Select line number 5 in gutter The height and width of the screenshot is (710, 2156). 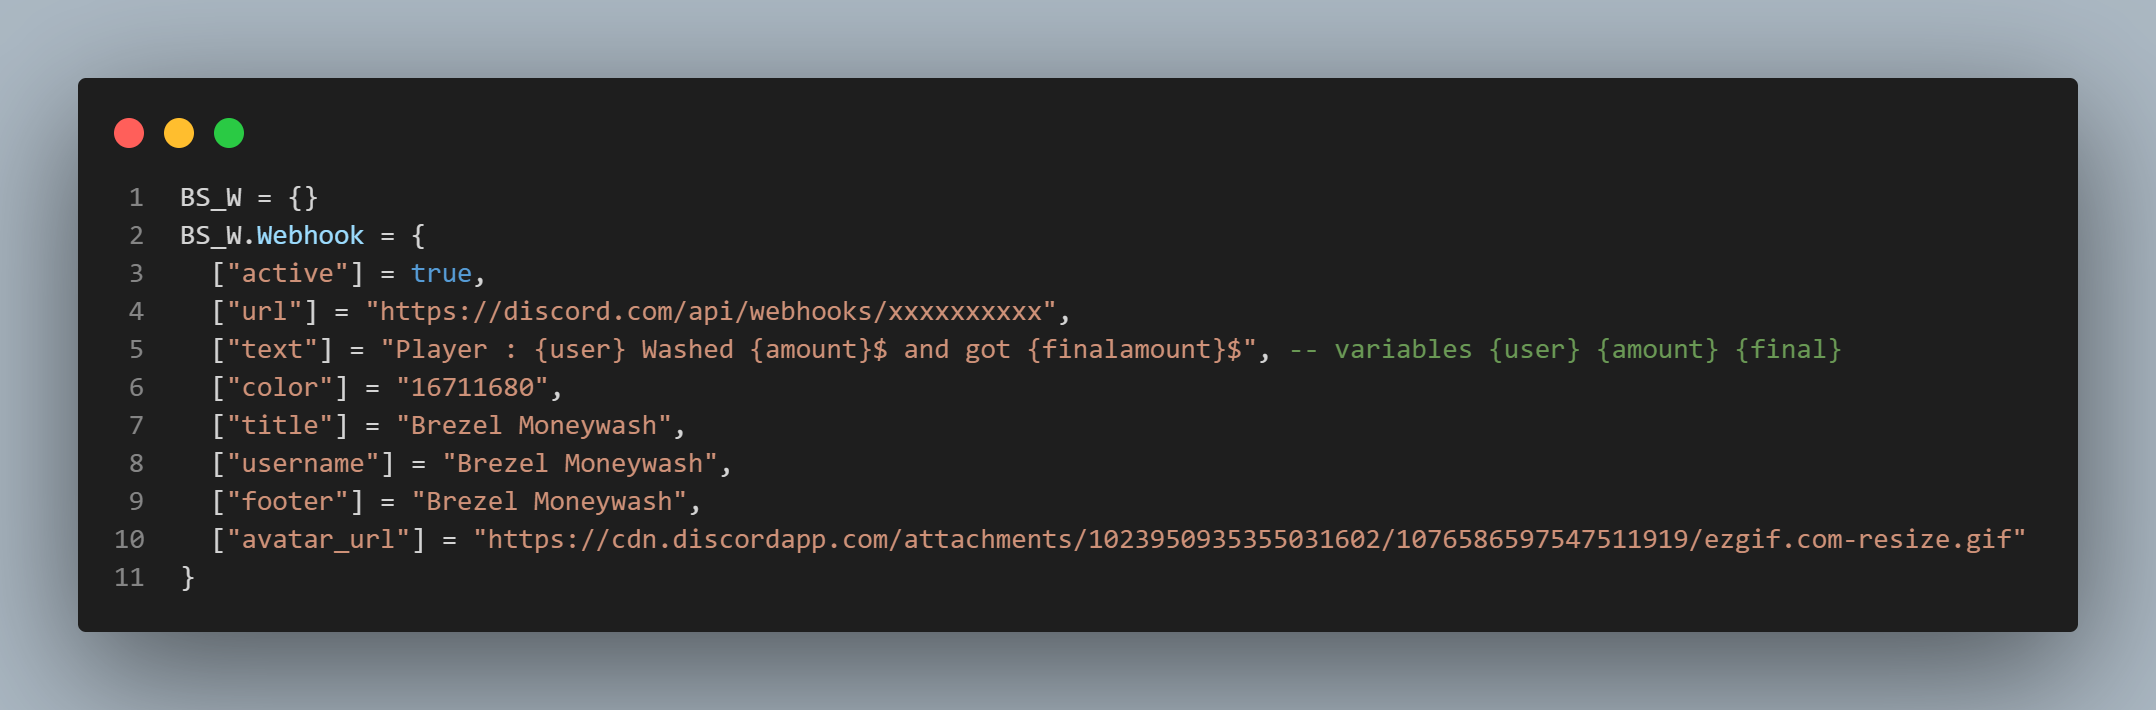136,350
